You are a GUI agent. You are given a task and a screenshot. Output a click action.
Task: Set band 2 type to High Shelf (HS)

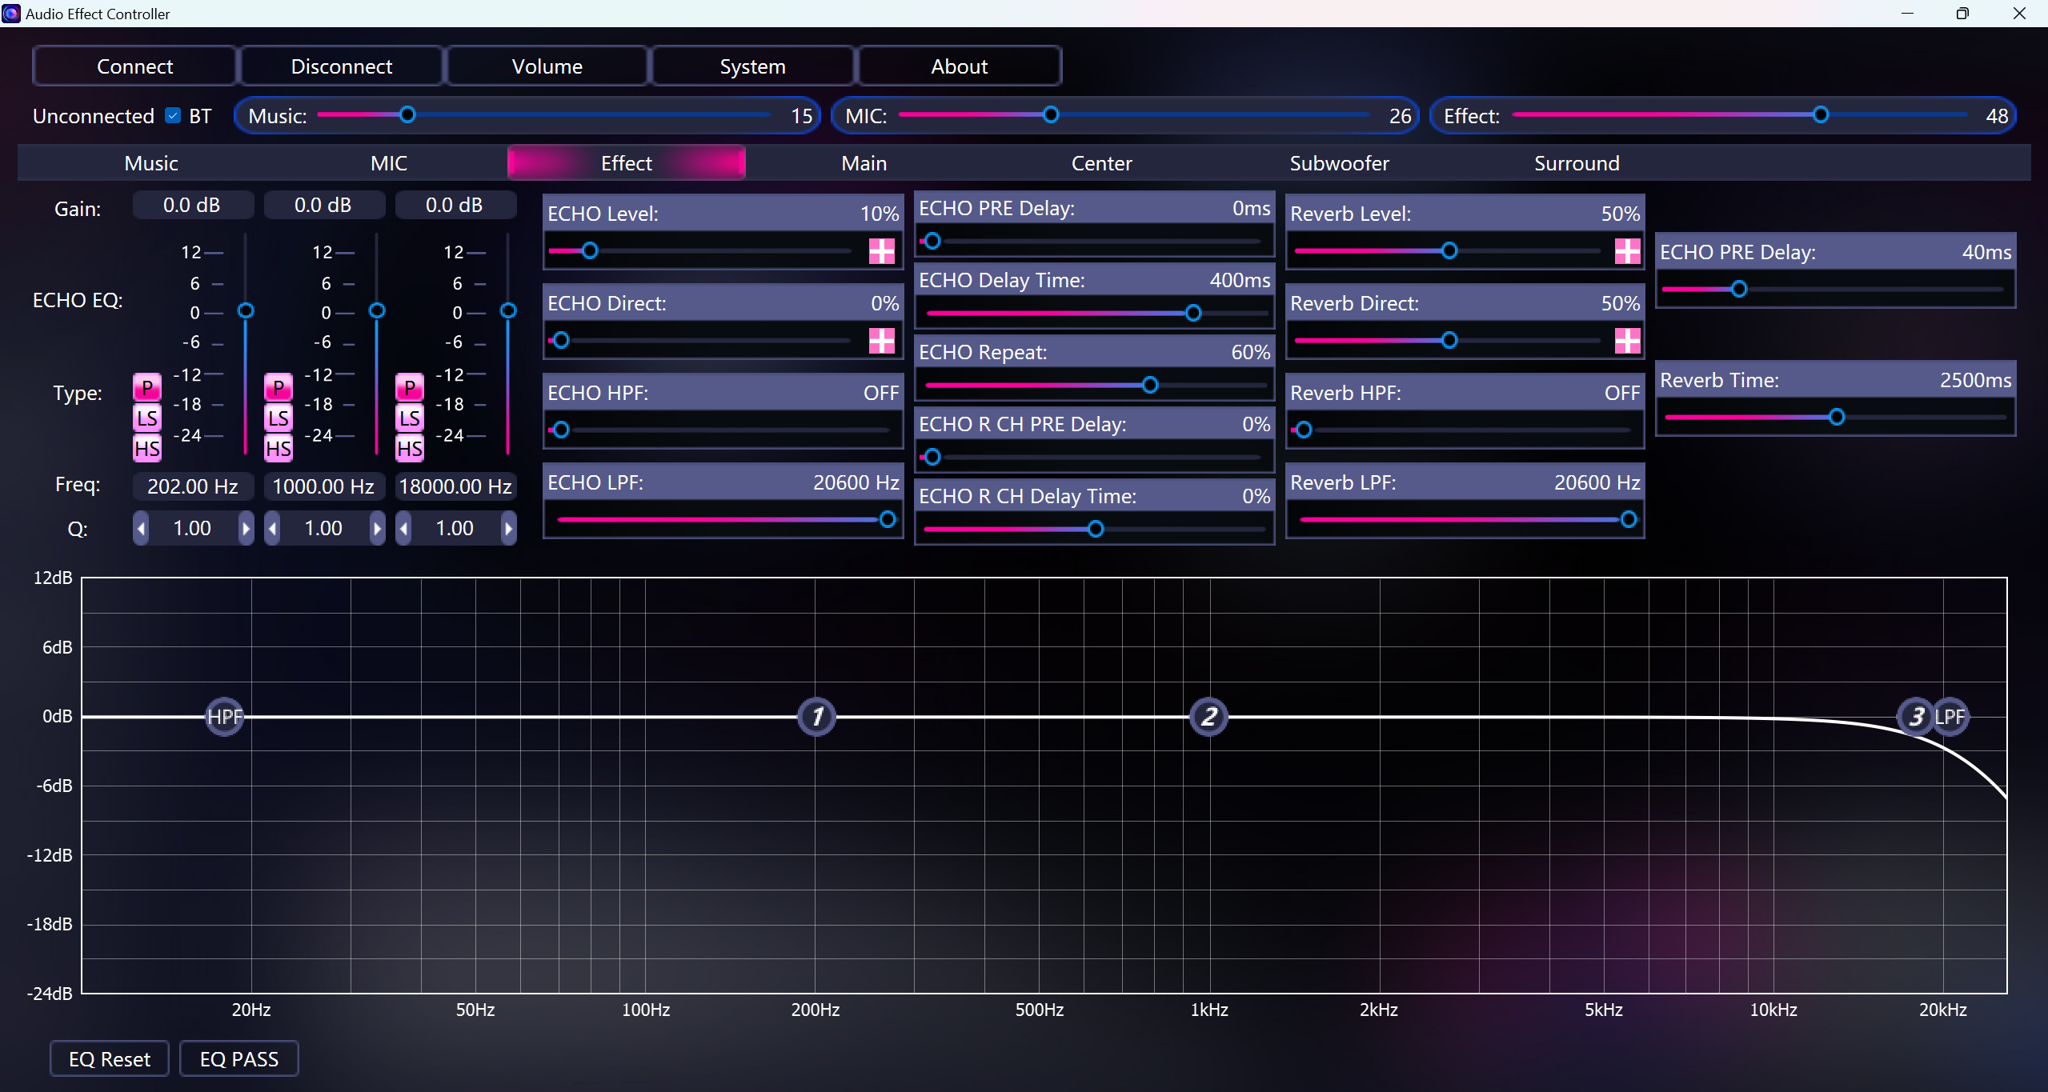[x=278, y=448]
